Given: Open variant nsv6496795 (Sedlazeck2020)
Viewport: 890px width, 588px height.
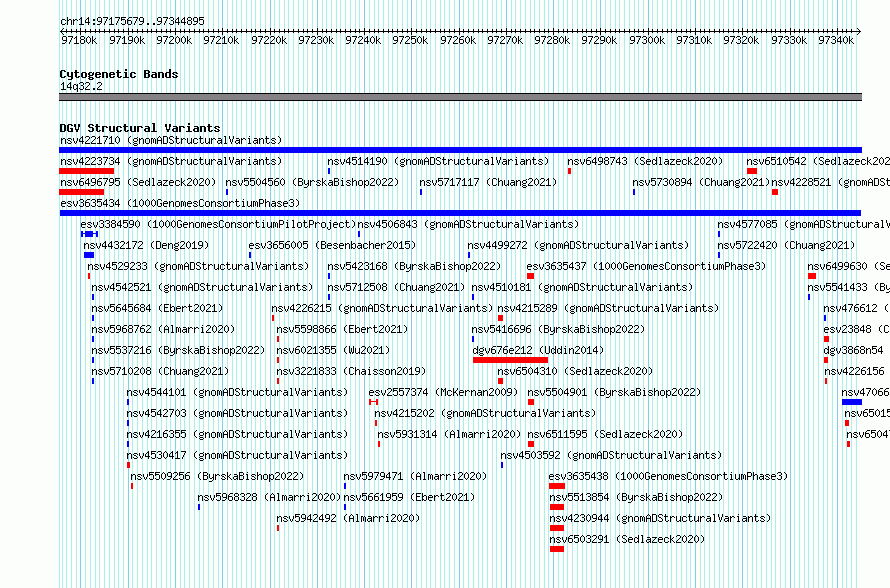Looking at the screenshot, I should coord(138,182).
